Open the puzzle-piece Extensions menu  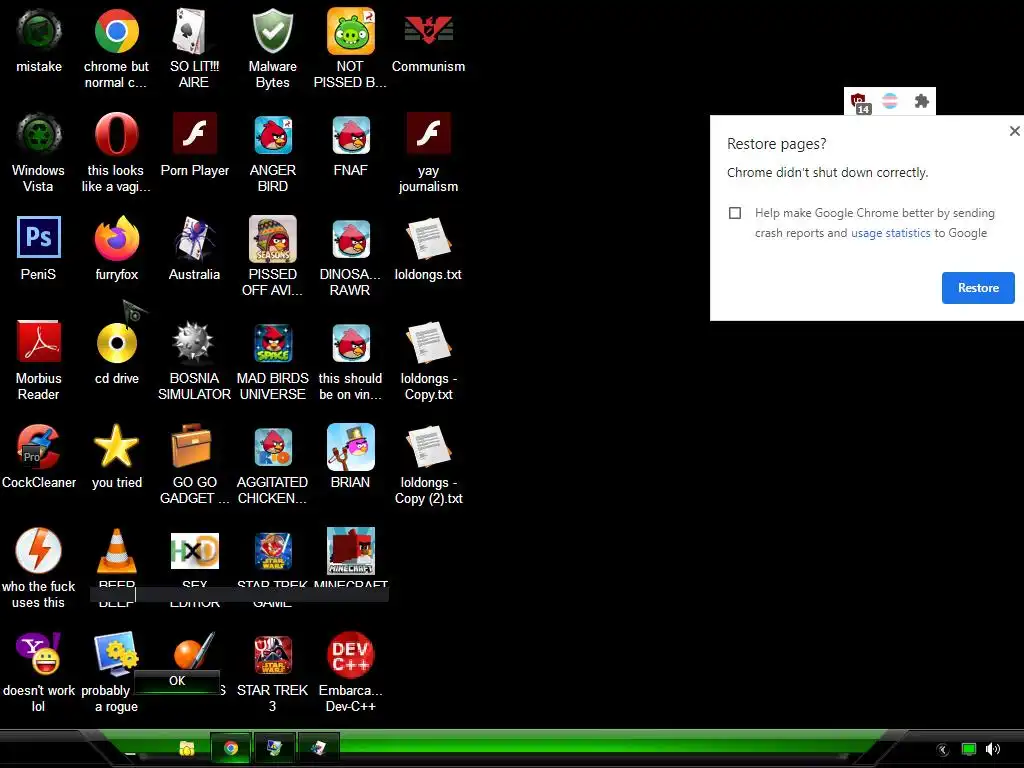coord(921,101)
